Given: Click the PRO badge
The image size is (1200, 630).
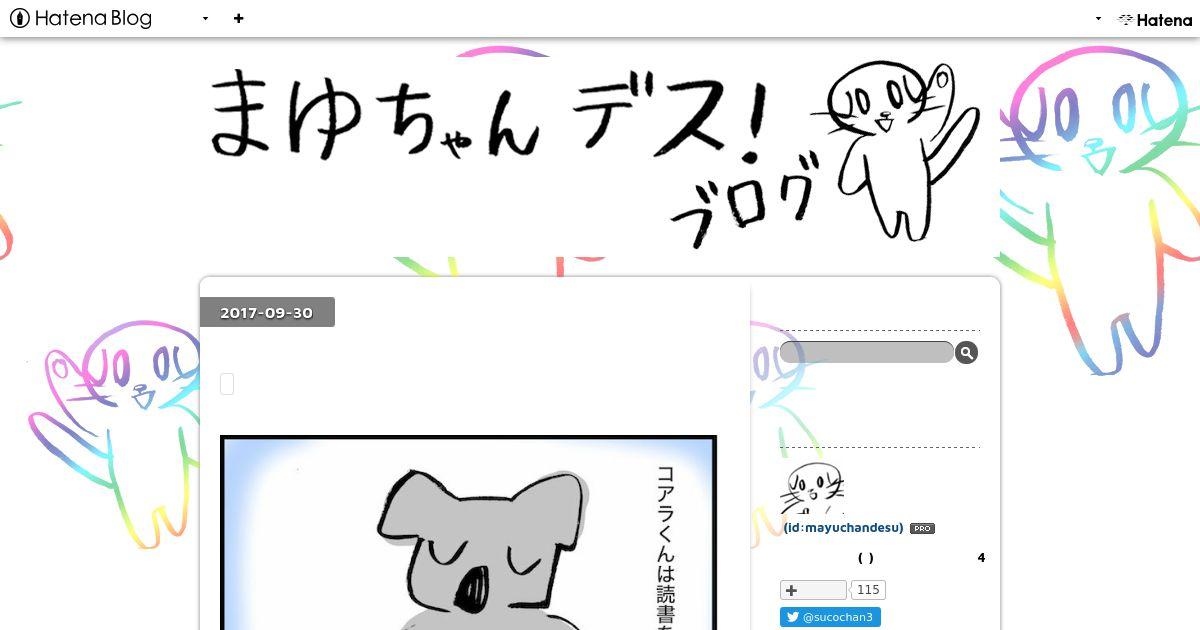Looking at the screenshot, I should (922, 529).
